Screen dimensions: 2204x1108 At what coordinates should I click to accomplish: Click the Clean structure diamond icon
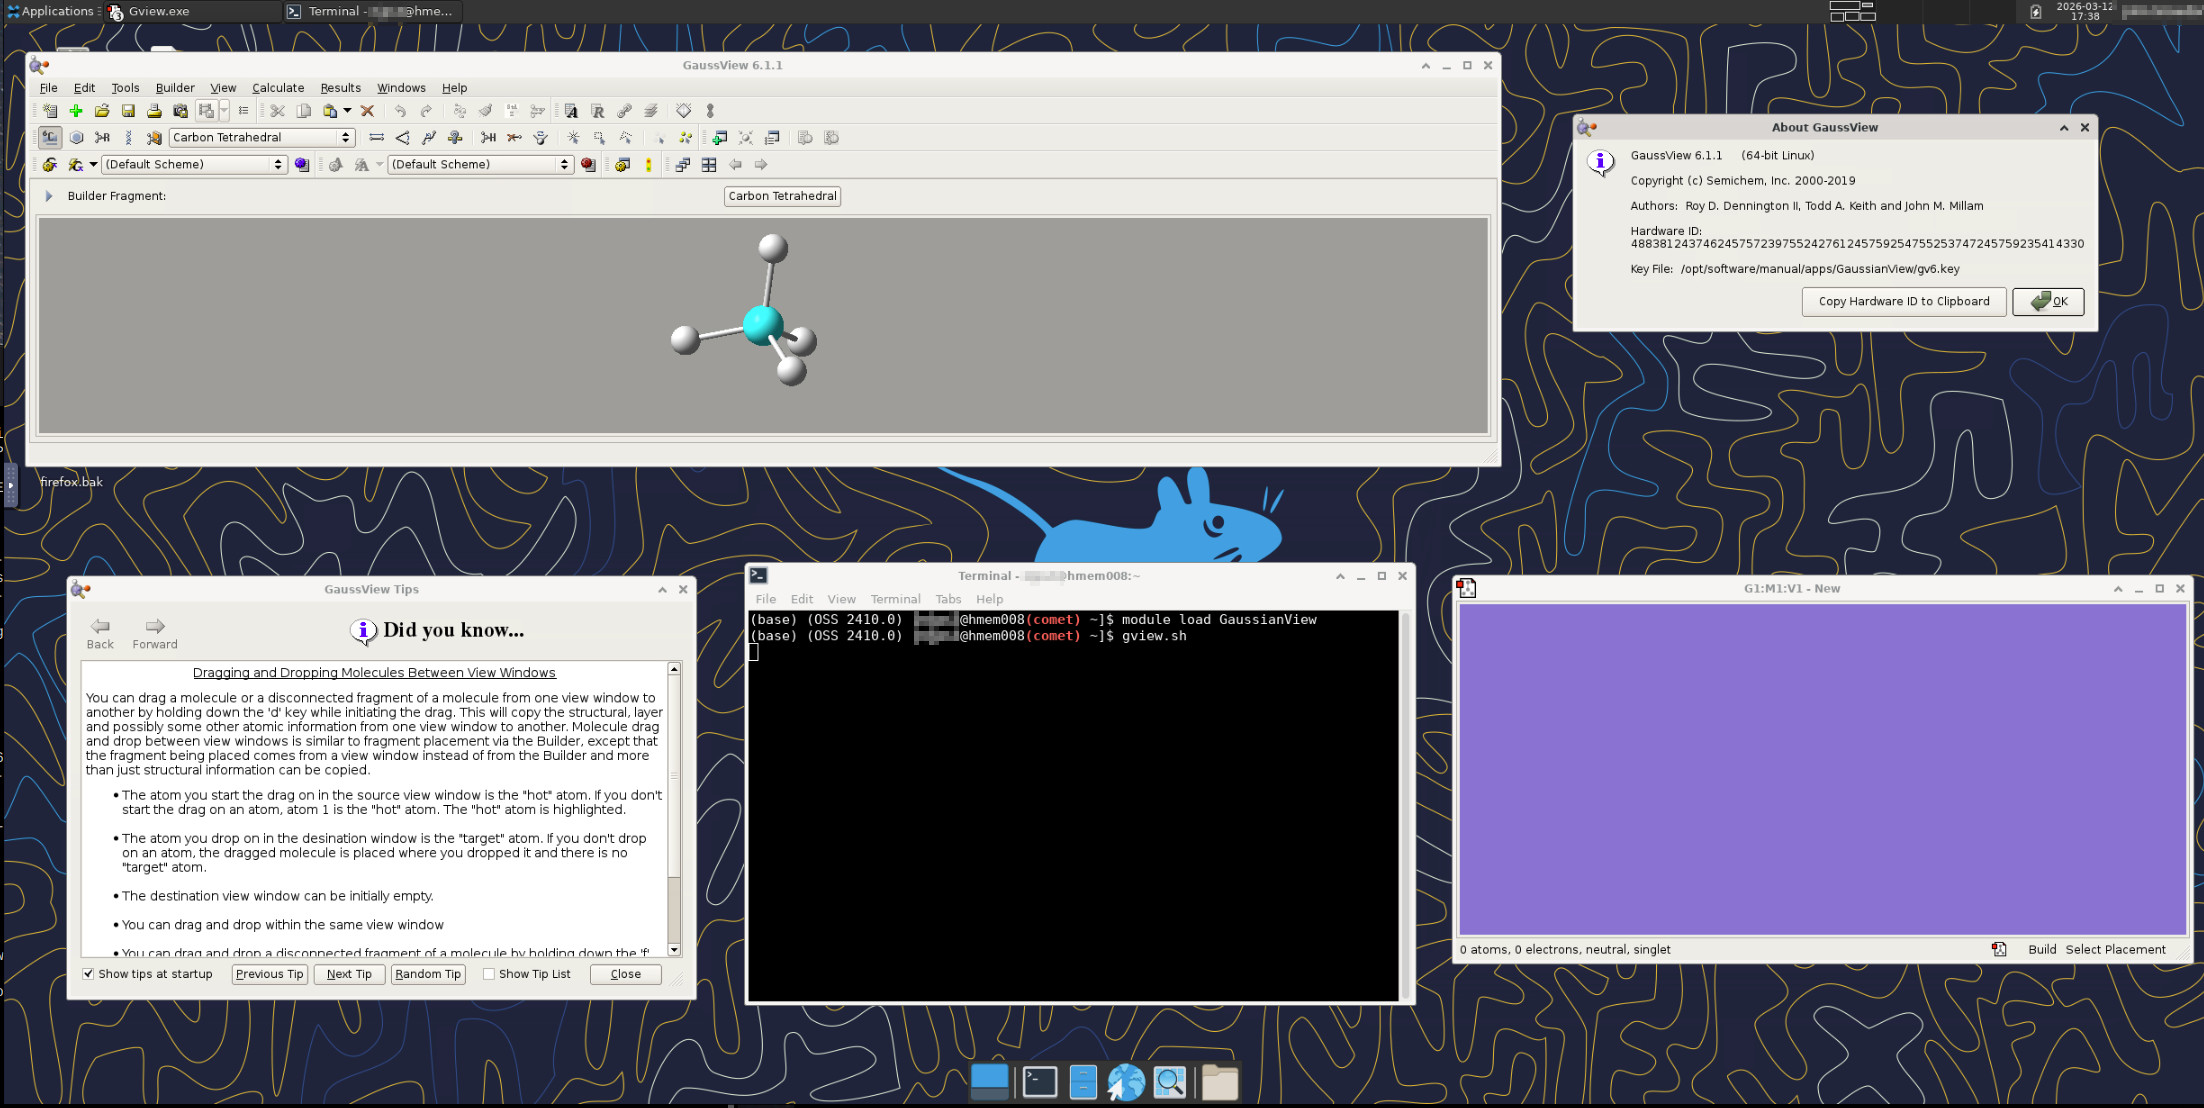click(x=683, y=111)
